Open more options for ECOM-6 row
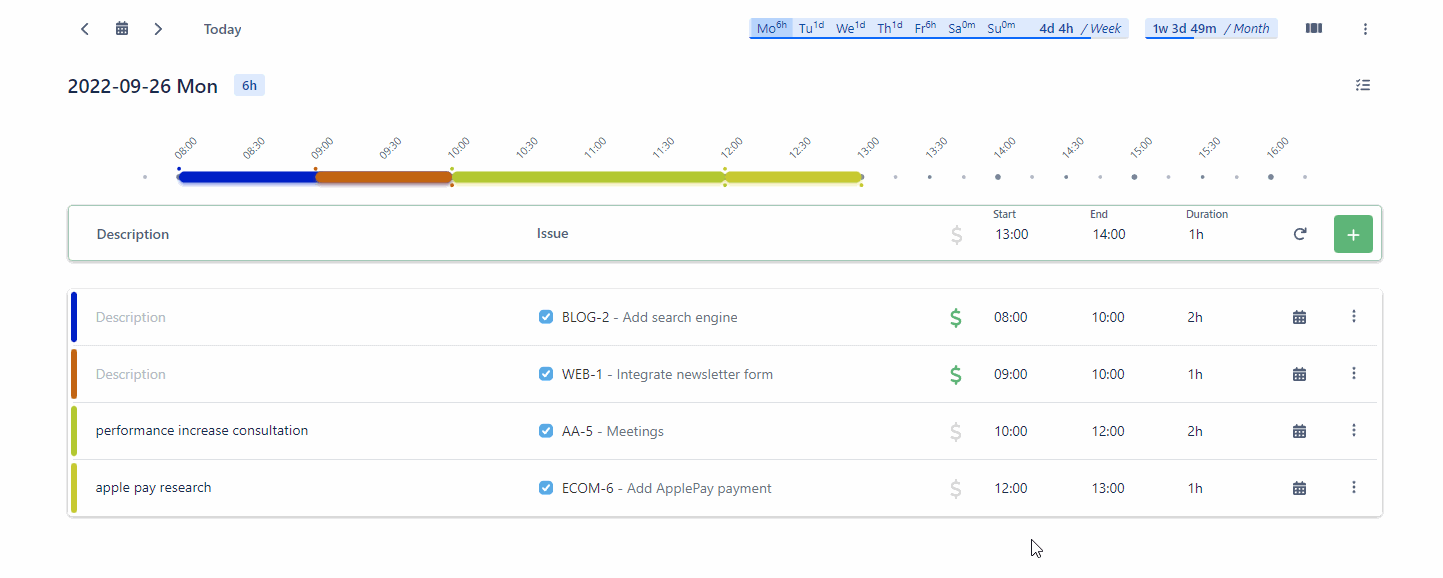This screenshot has width=1443, height=578. click(1354, 488)
